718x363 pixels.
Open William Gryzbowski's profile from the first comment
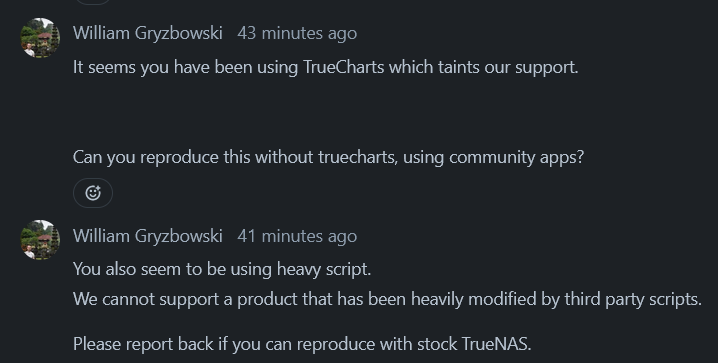point(147,33)
